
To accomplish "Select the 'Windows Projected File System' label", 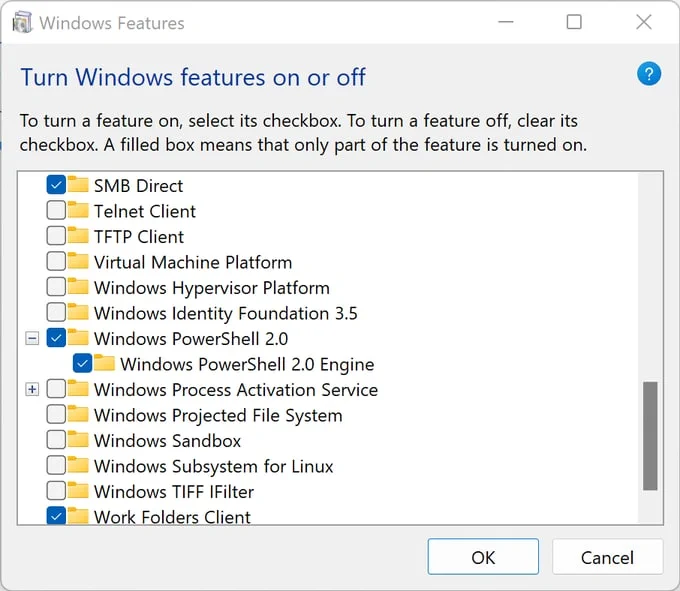I will point(218,416).
